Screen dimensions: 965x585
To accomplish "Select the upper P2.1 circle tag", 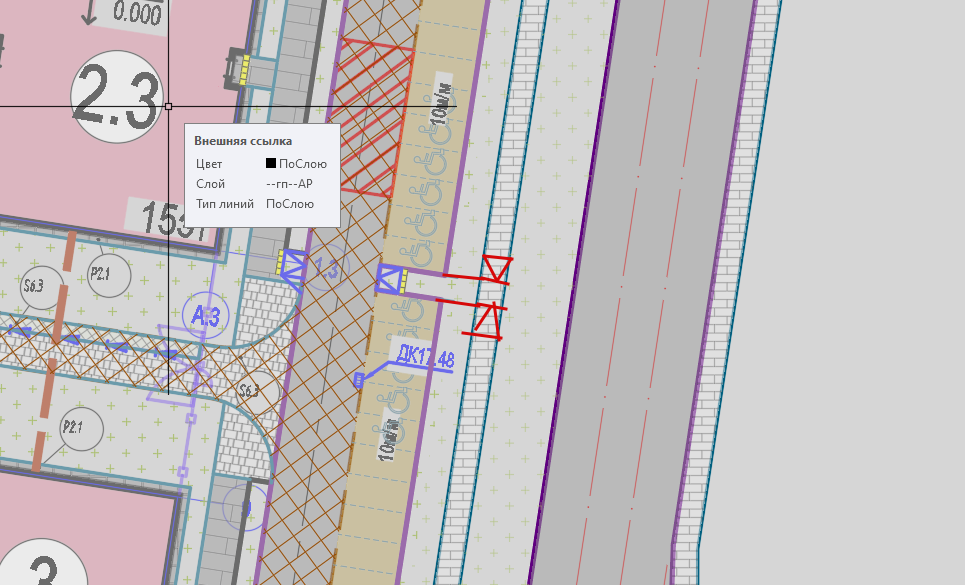I will [x=109, y=275].
